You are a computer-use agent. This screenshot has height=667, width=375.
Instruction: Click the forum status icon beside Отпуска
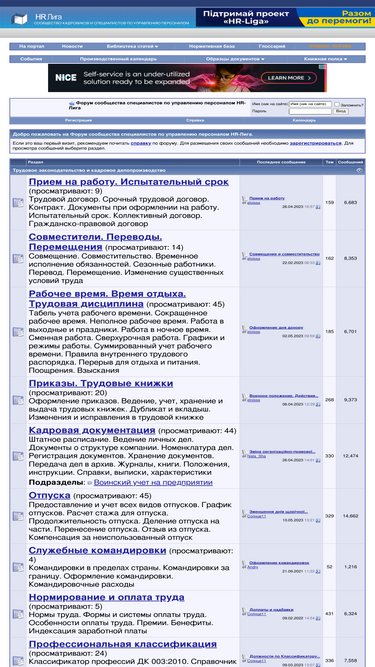[18, 516]
